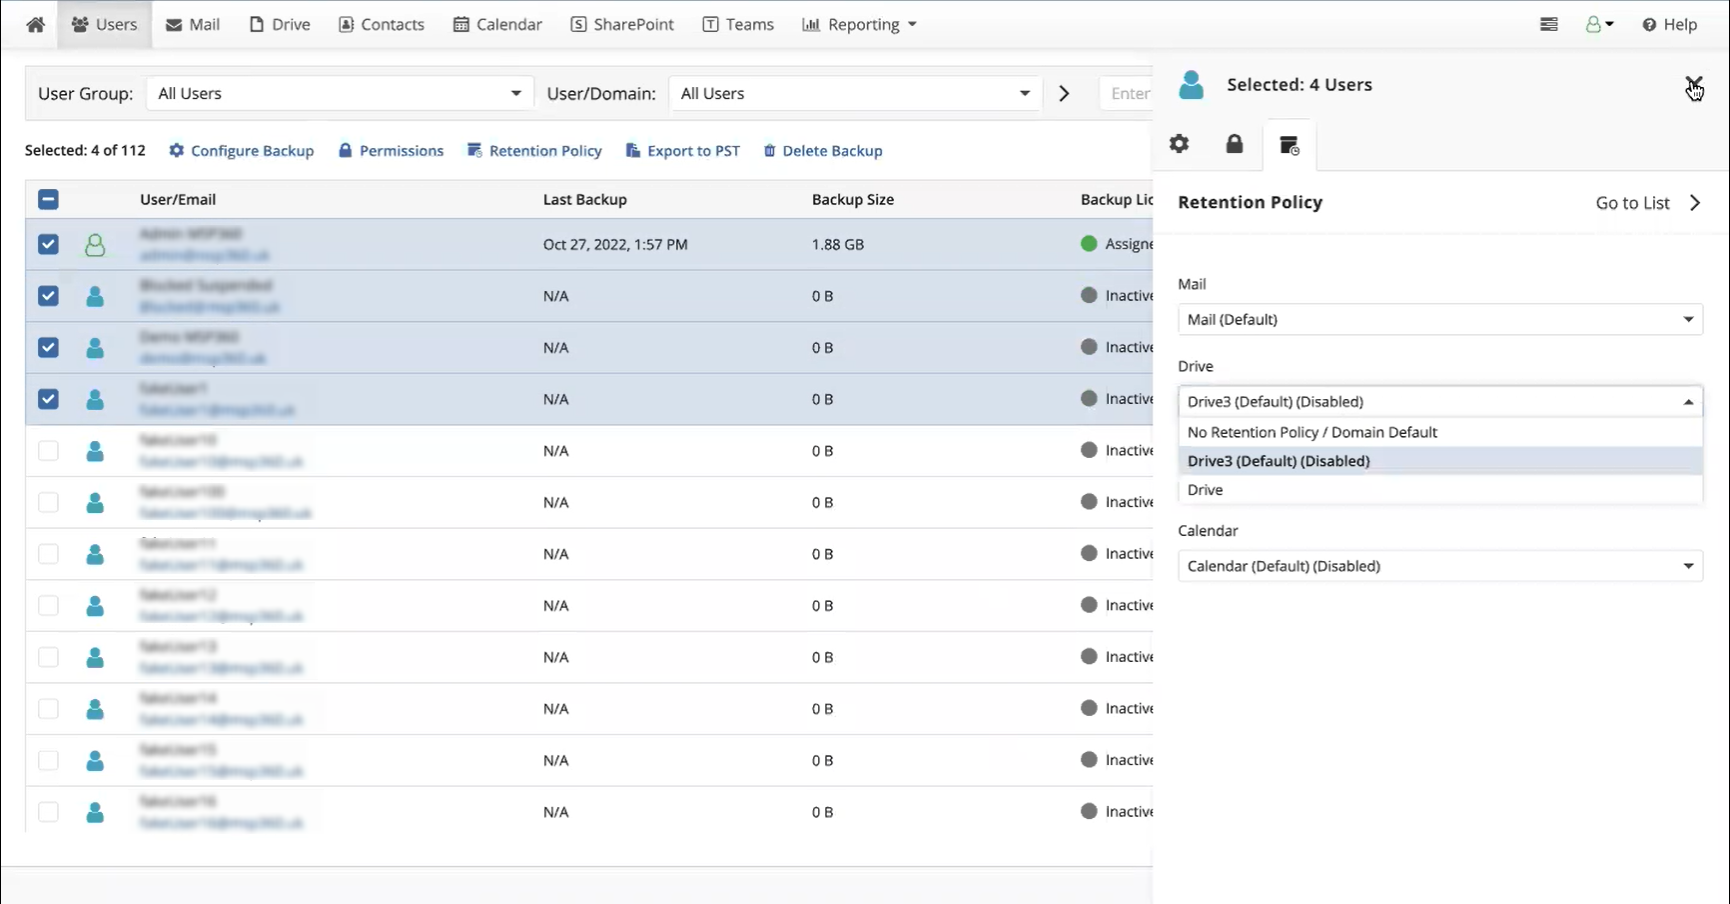This screenshot has height=904, width=1730.
Task: Open the Mail retention policy dropdown
Action: [x=1440, y=320]
